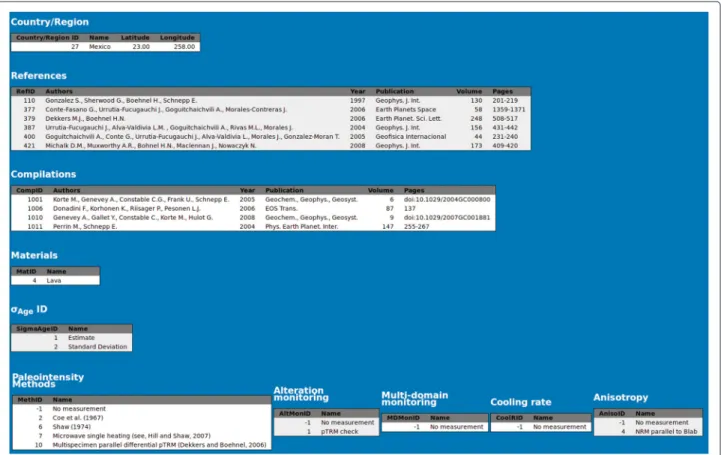This screenshot has height=455, width=721.
Task: Click the AnisoID column header
Action: (612, 414)
